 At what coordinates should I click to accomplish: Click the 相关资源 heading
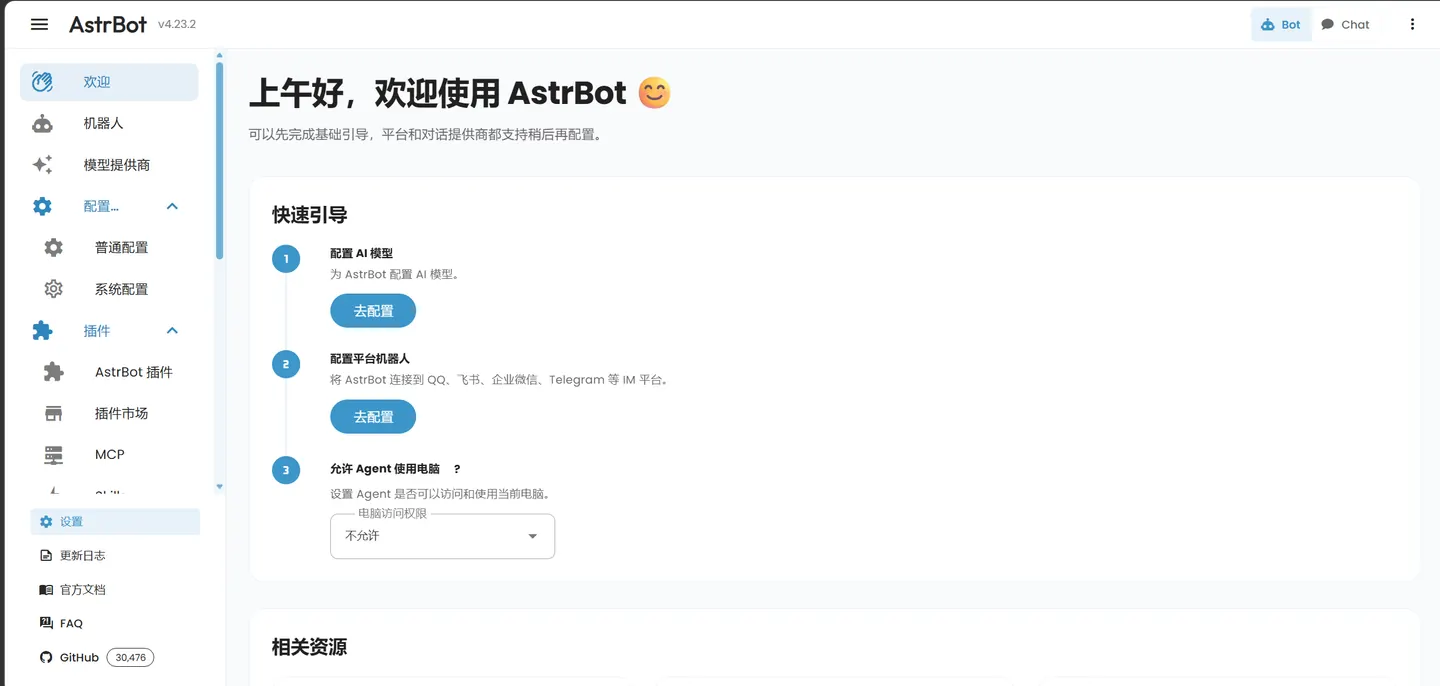(x=310, y=647)
